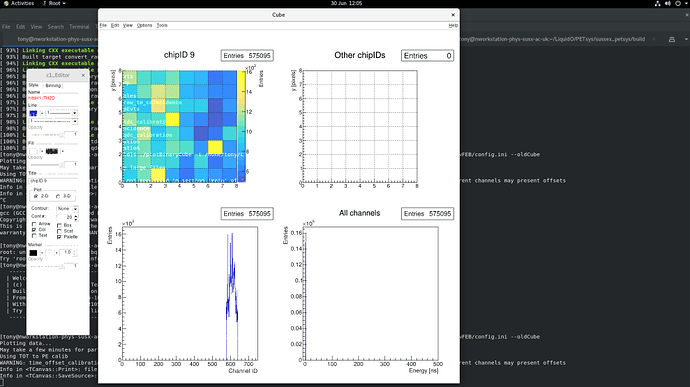Toggle the Palette checkbox

coord(59,237)
